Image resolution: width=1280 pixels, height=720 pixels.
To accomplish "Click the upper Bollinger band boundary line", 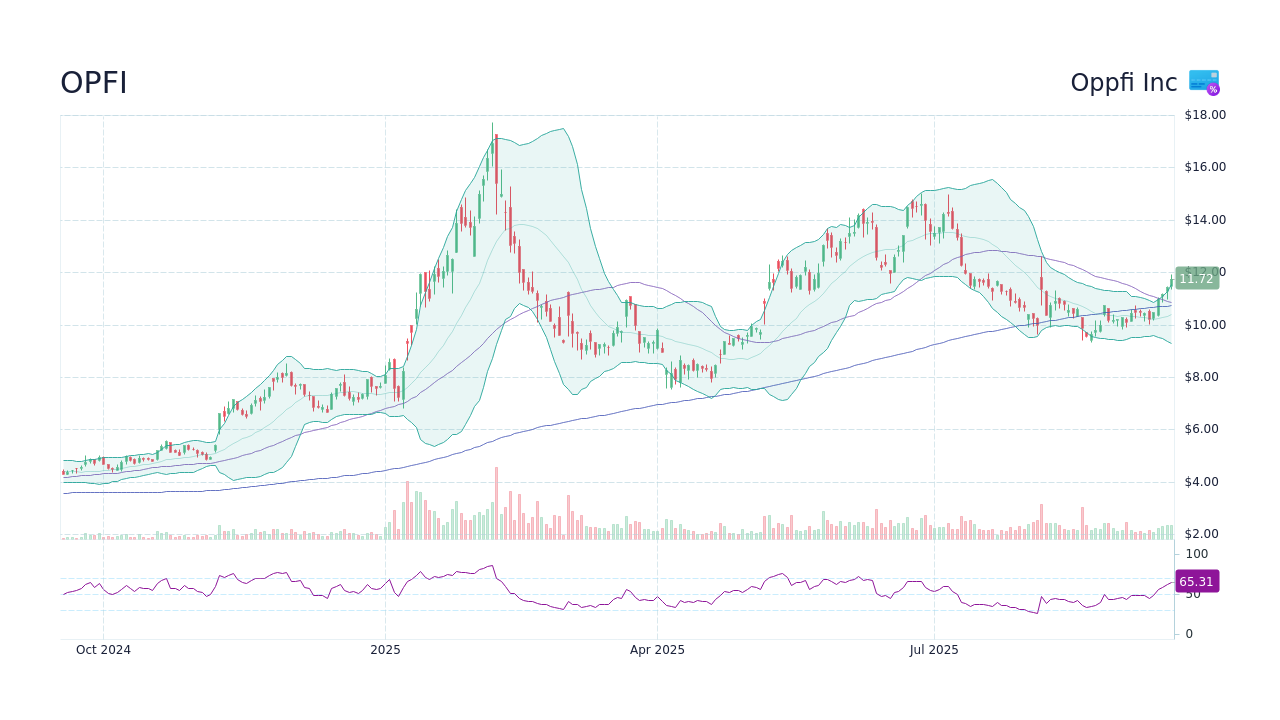I will (560, 130).
